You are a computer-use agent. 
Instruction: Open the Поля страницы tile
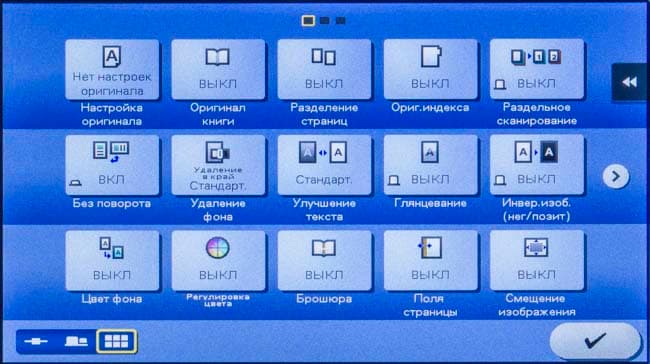click(x=430, y=261)
